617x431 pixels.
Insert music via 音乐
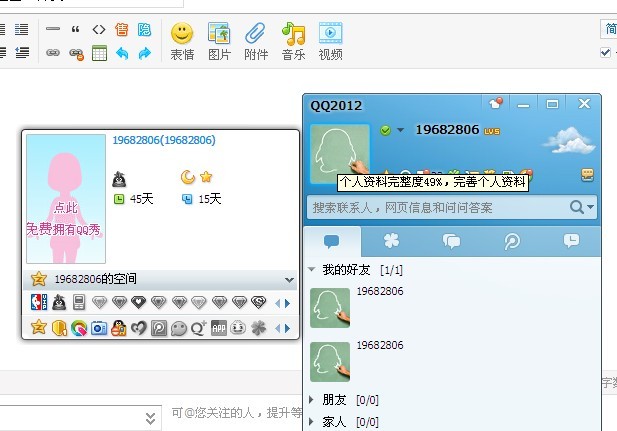coord(293,42)
